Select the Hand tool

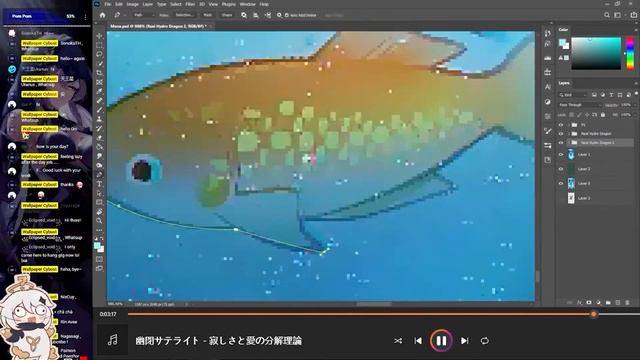(x=99, y=211)
